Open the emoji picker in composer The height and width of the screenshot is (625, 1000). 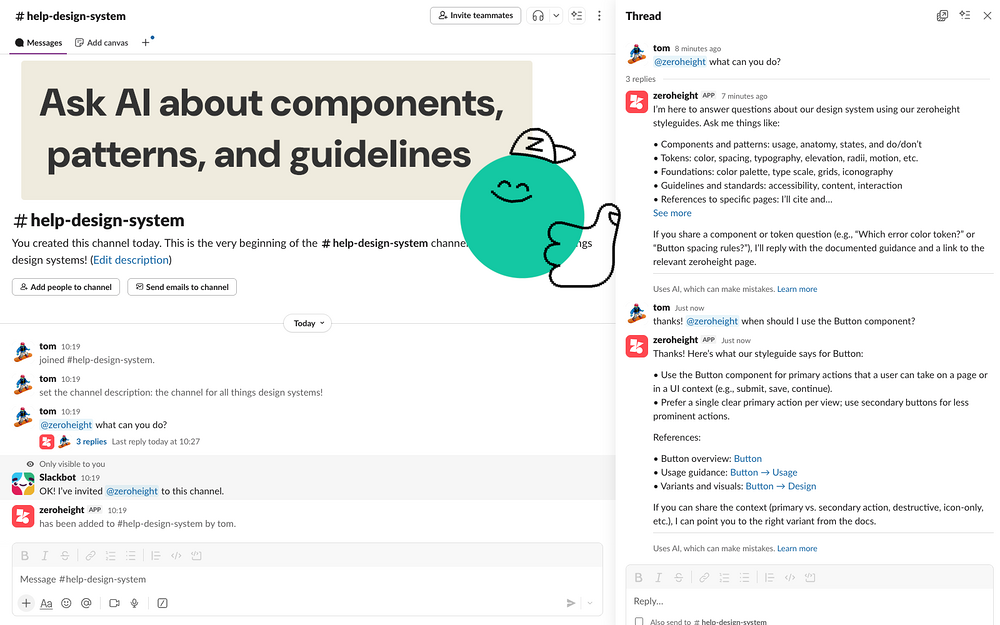coord(66,603)
